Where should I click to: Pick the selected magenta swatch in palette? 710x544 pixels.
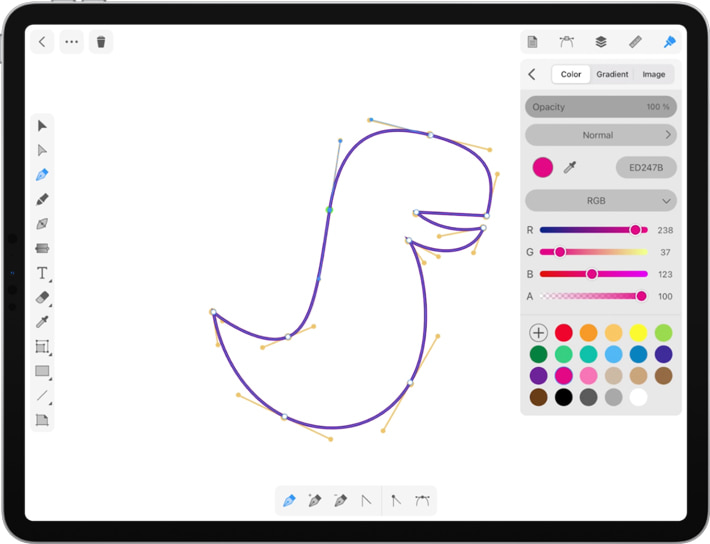coord(563,376)
